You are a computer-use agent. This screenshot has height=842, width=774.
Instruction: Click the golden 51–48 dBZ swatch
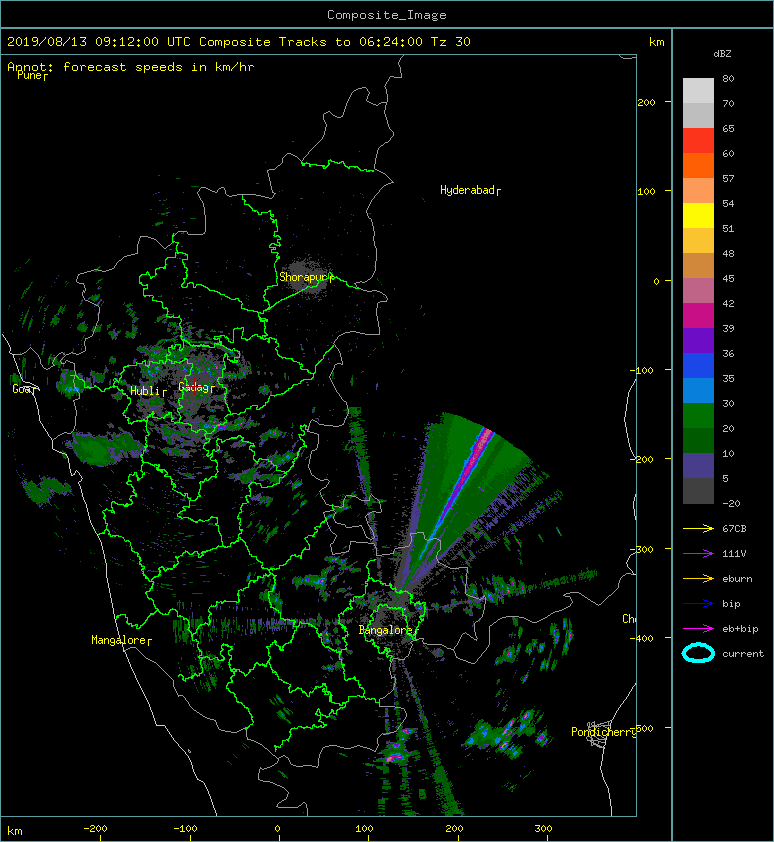coord(698,241)
